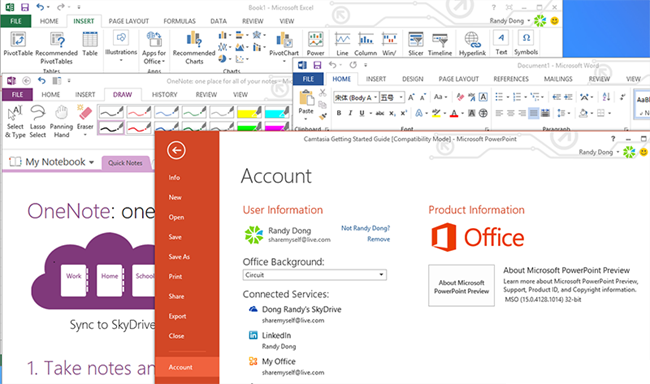This screenshot has height=384, width=650.
Task: Toggle Underline in Word
Action: click(362, 113)
